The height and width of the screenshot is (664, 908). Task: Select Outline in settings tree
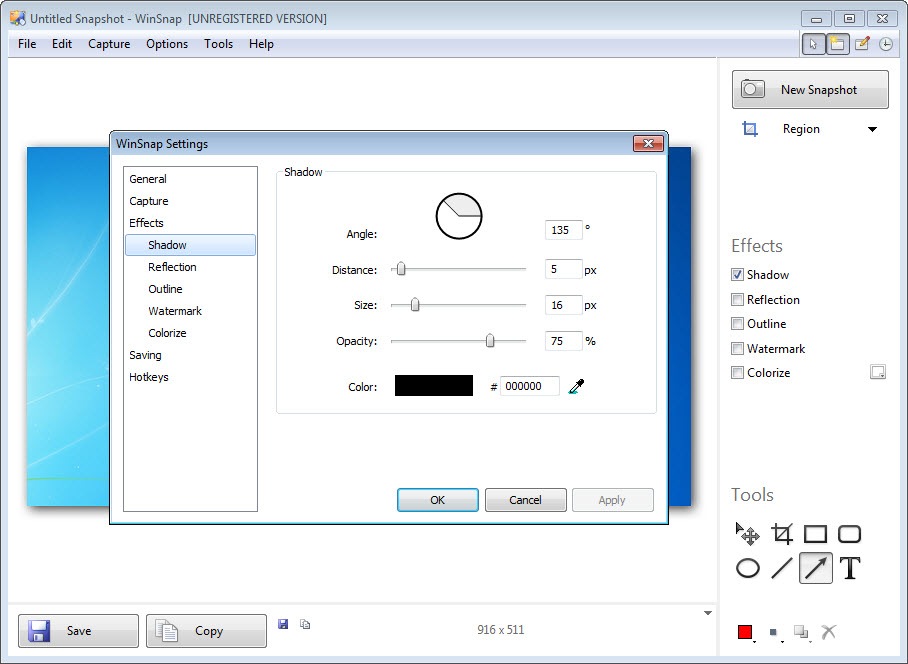[x=165, y=289]
